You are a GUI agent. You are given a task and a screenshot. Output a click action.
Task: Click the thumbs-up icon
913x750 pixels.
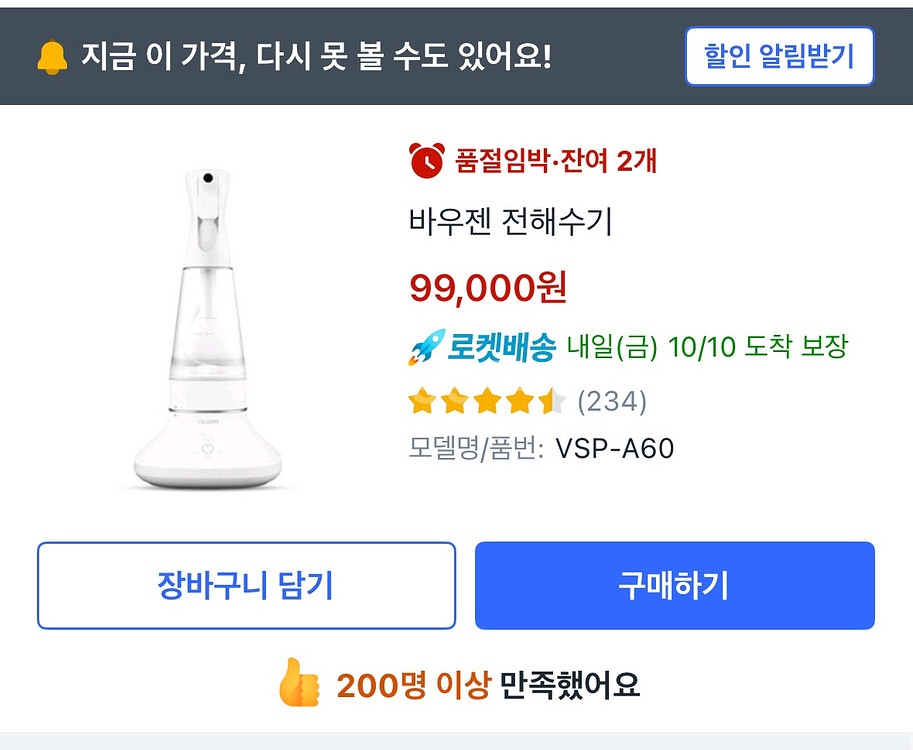298,683
